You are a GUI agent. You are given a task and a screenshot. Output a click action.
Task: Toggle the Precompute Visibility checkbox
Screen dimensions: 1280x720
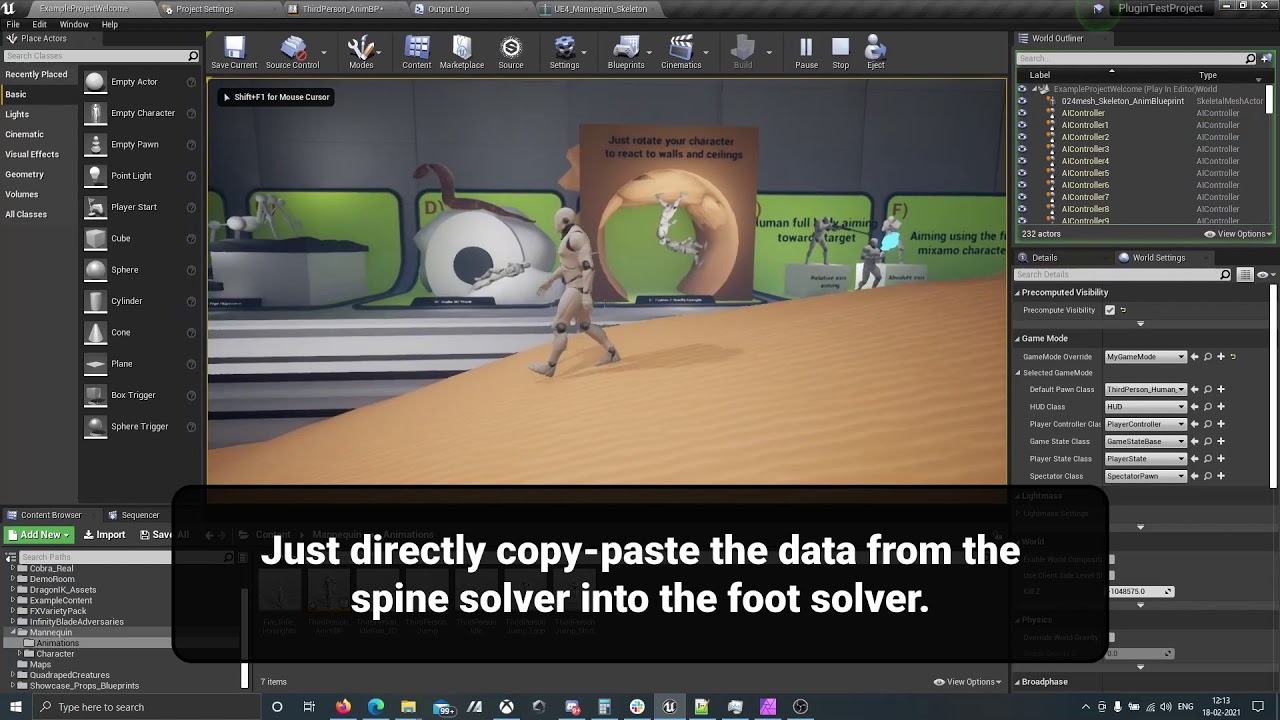(1110, 310)
